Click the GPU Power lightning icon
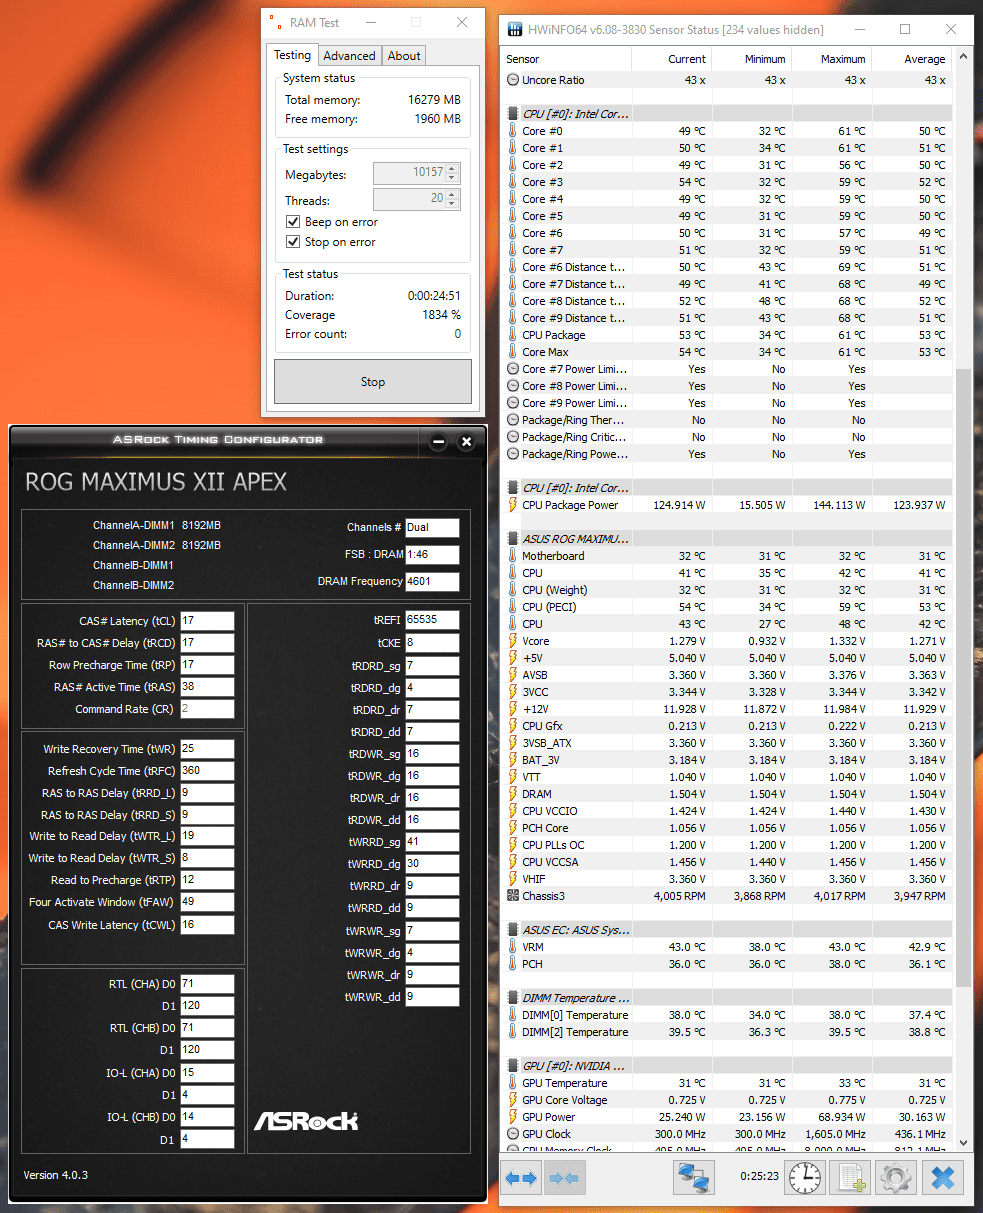The image size is (983, 1213). (513, 1117)
